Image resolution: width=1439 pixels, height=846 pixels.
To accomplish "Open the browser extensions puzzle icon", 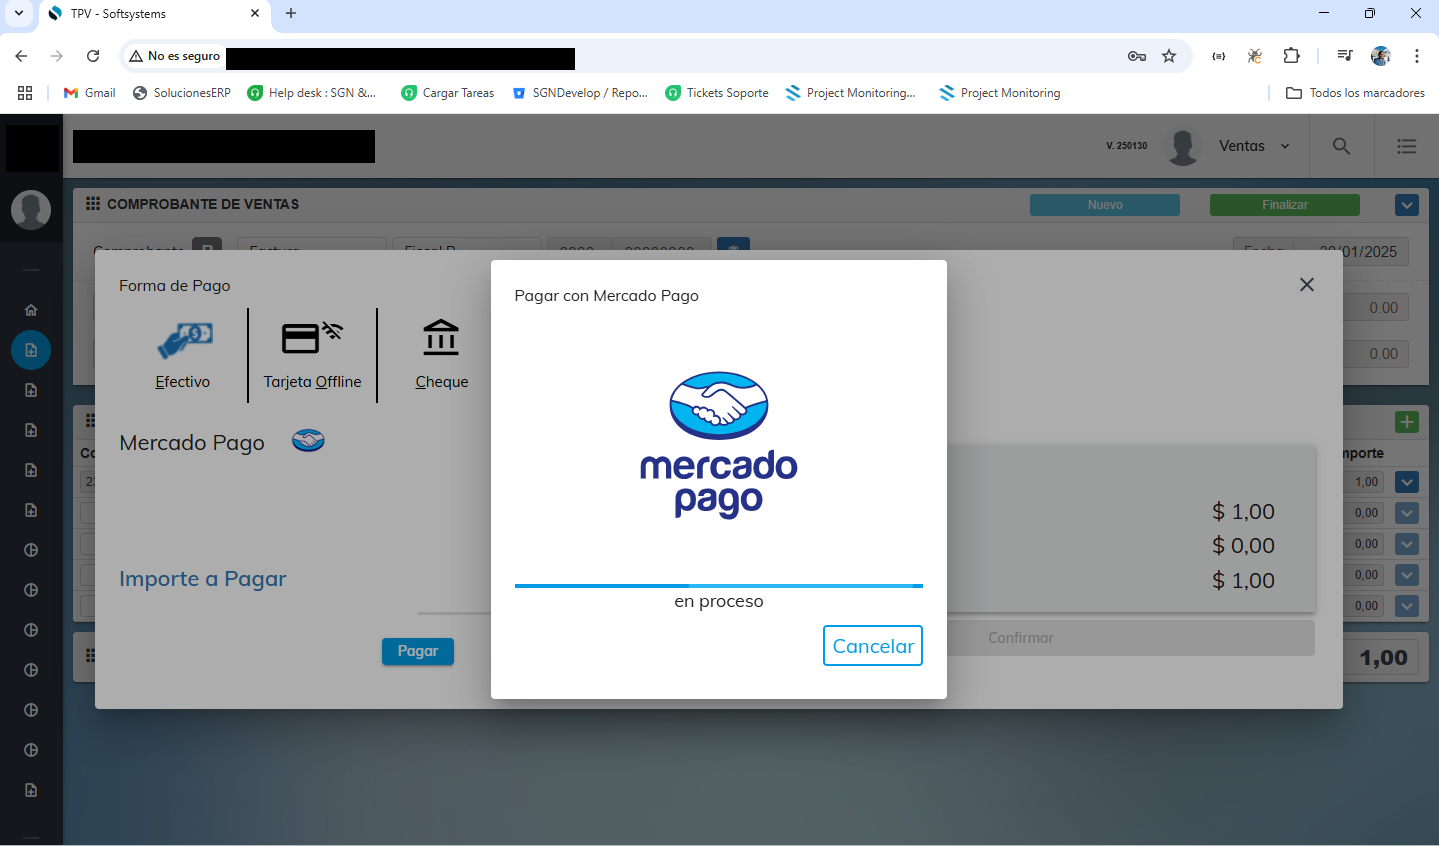I will [x=1291, y=56].
